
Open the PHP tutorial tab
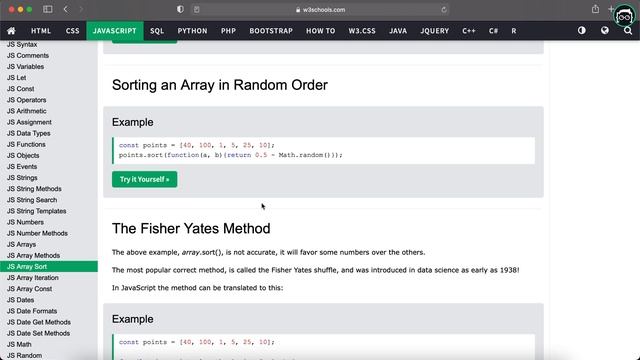228,31
